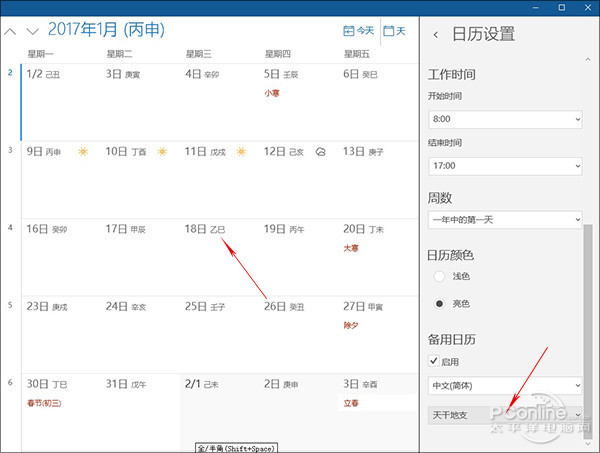Click the 星期三 column header
The width and height of the screenshot is (600, 453).
[198, 54]
